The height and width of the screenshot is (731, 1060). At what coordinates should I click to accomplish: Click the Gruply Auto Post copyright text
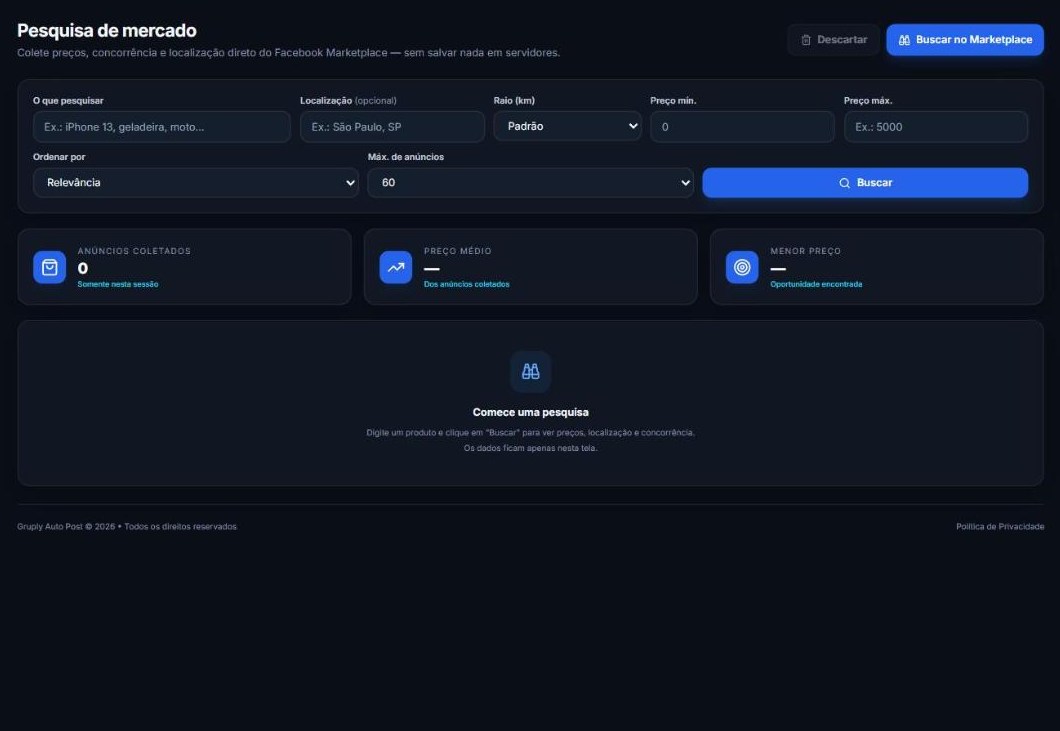point(127,527)
